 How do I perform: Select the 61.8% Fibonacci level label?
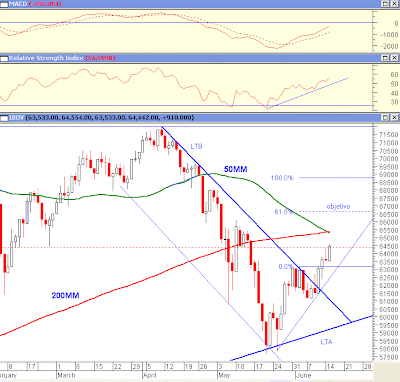click(x=284, y=212)
